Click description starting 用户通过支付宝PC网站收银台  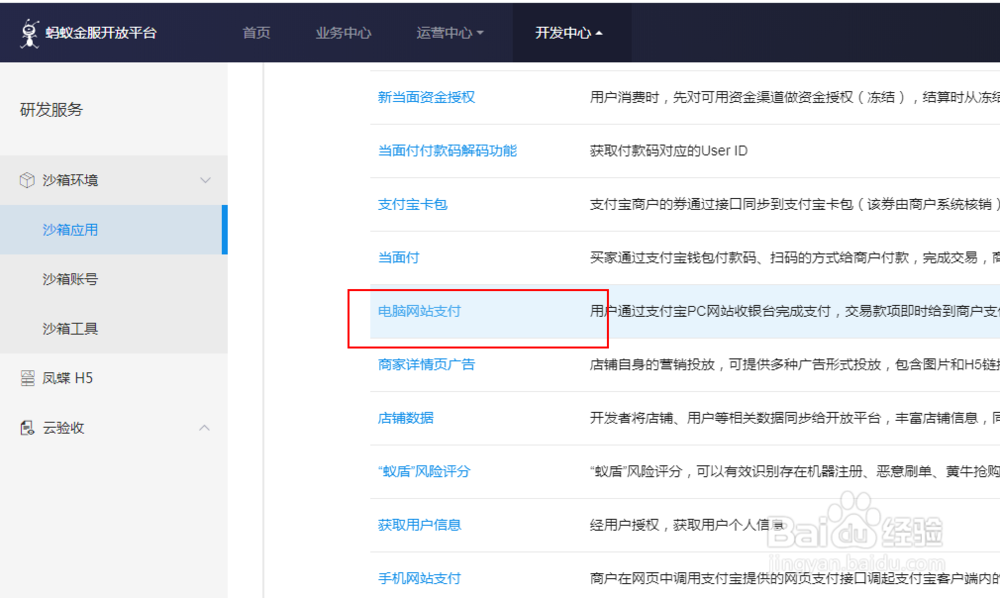point(795,311)
